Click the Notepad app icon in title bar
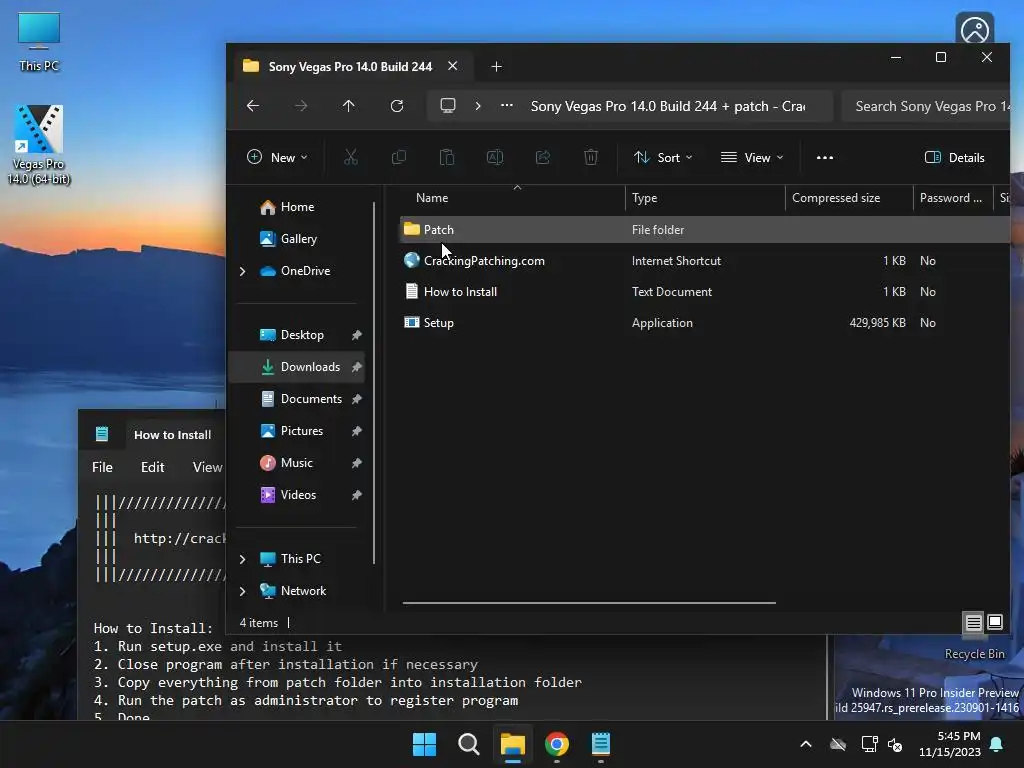Image resolution: width=1024 pixels, height=768 pixels. (x=102, y=434)
